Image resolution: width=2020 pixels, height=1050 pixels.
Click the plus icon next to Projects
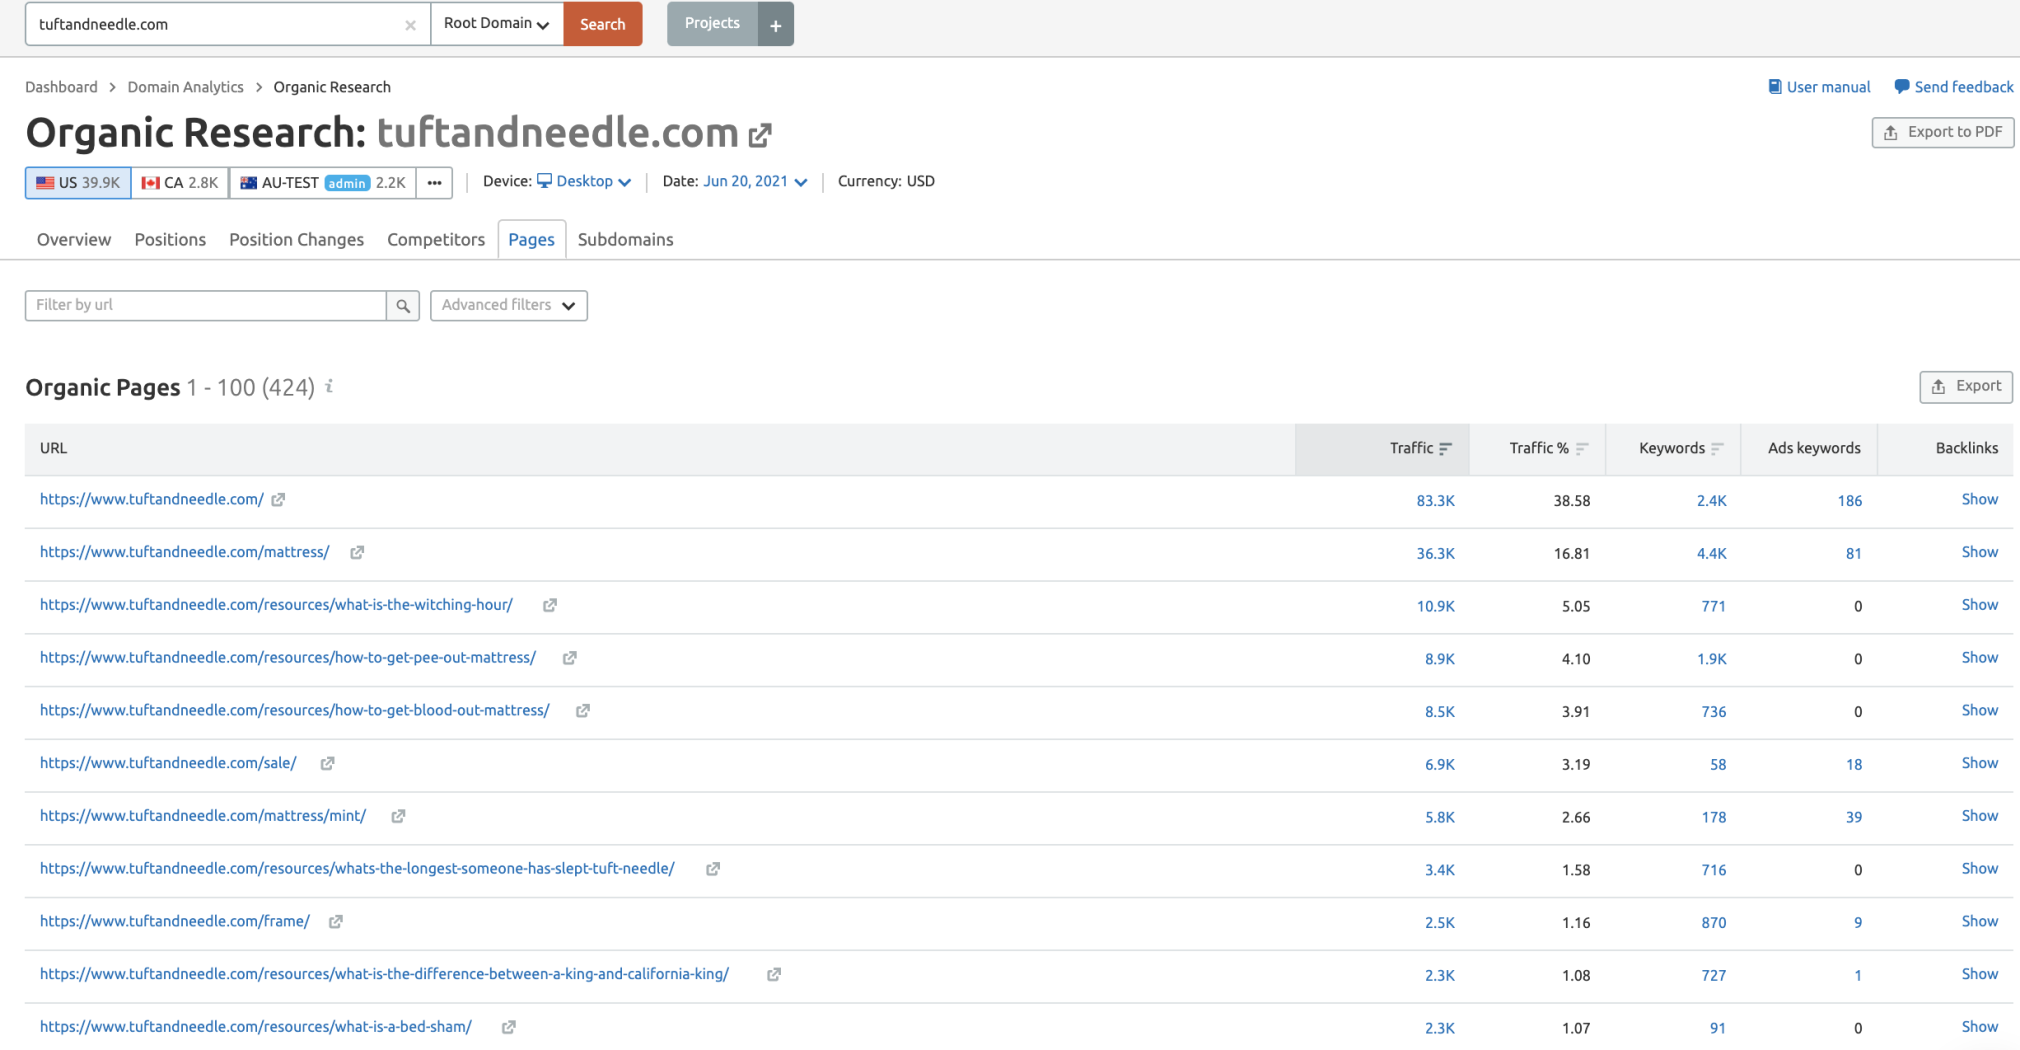coord(775,24)
